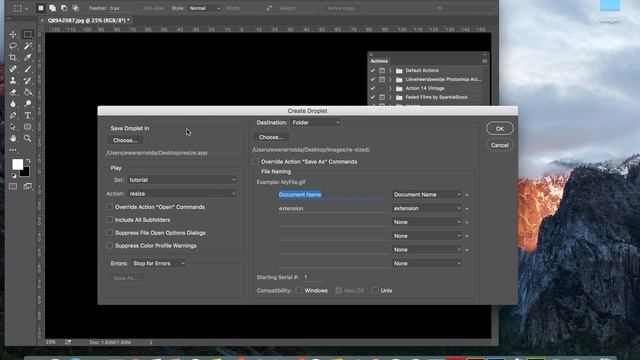Select the Brush tool

28,69
